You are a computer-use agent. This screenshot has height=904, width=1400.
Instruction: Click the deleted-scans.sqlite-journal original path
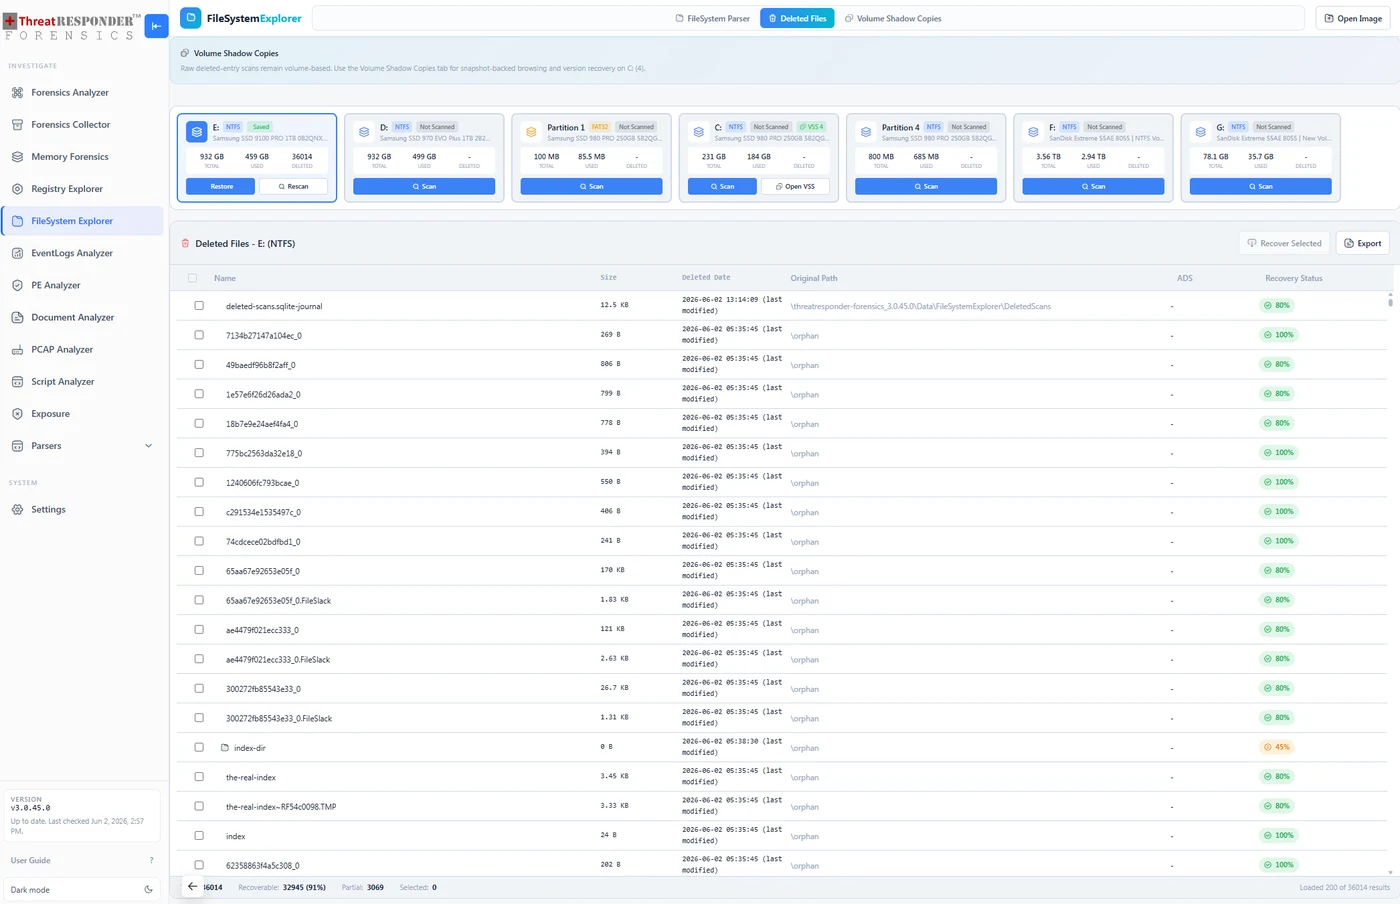click(x=921, y=306)
